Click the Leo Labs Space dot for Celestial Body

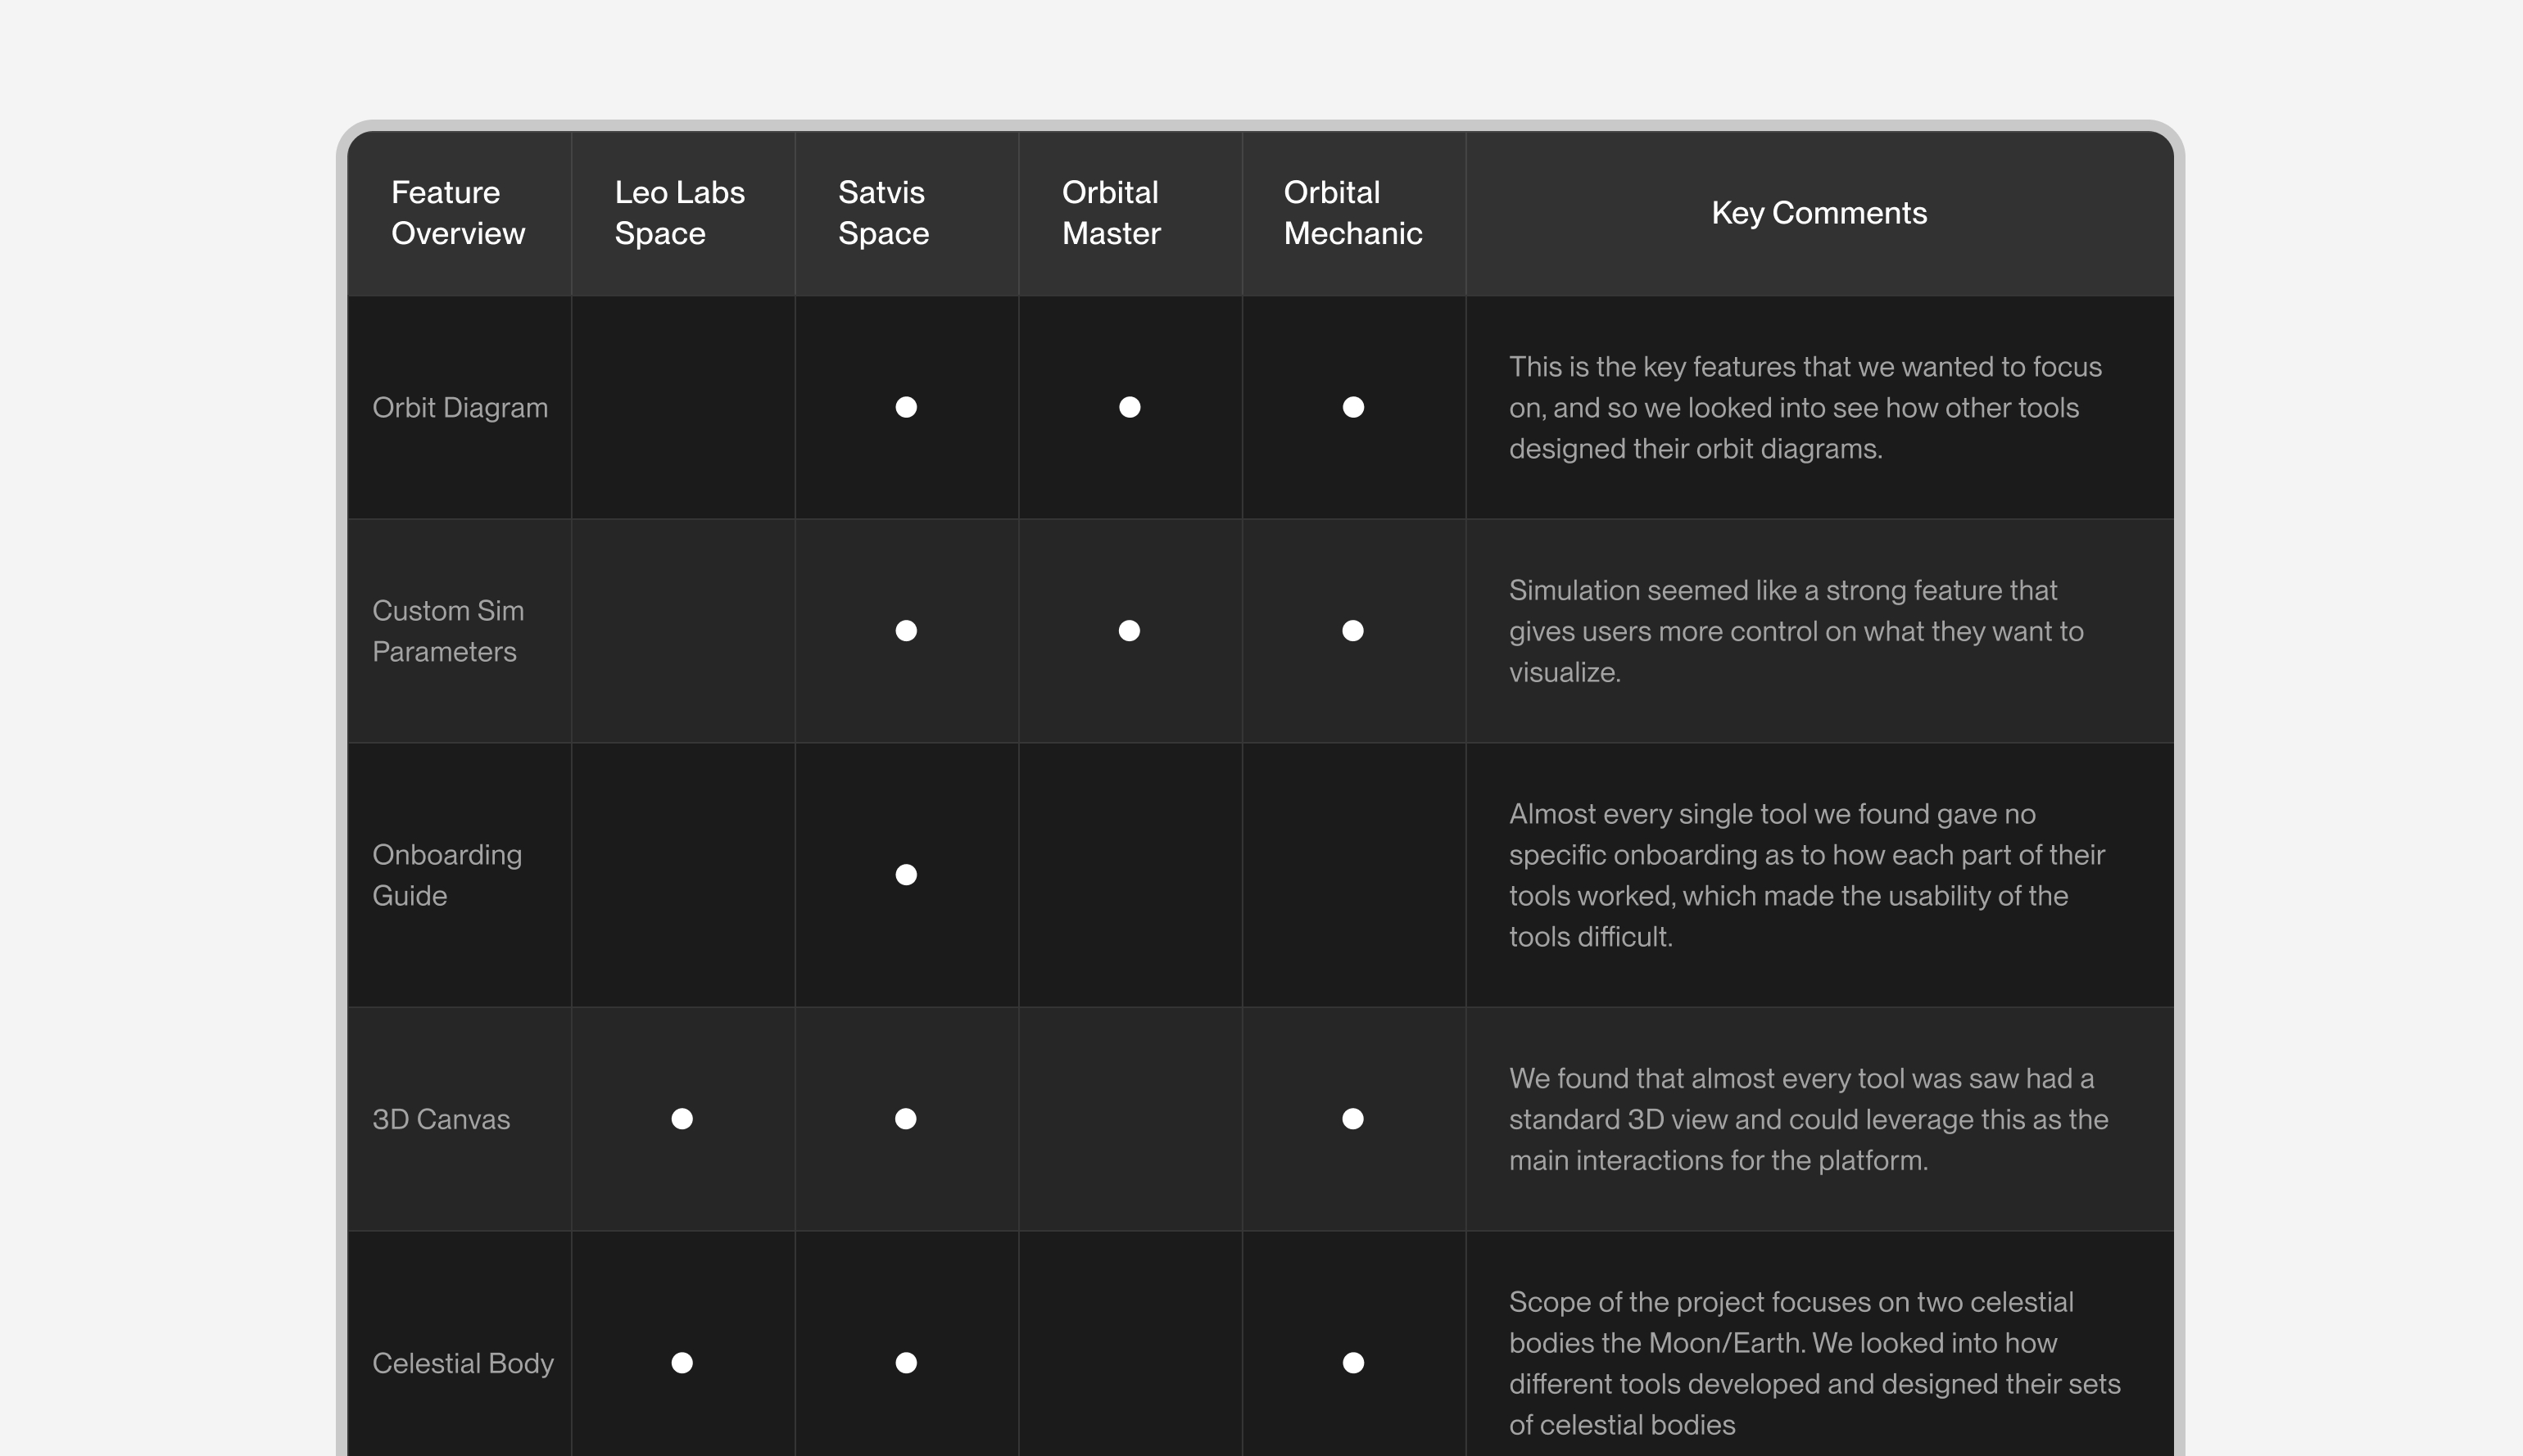click(682, 1363)
